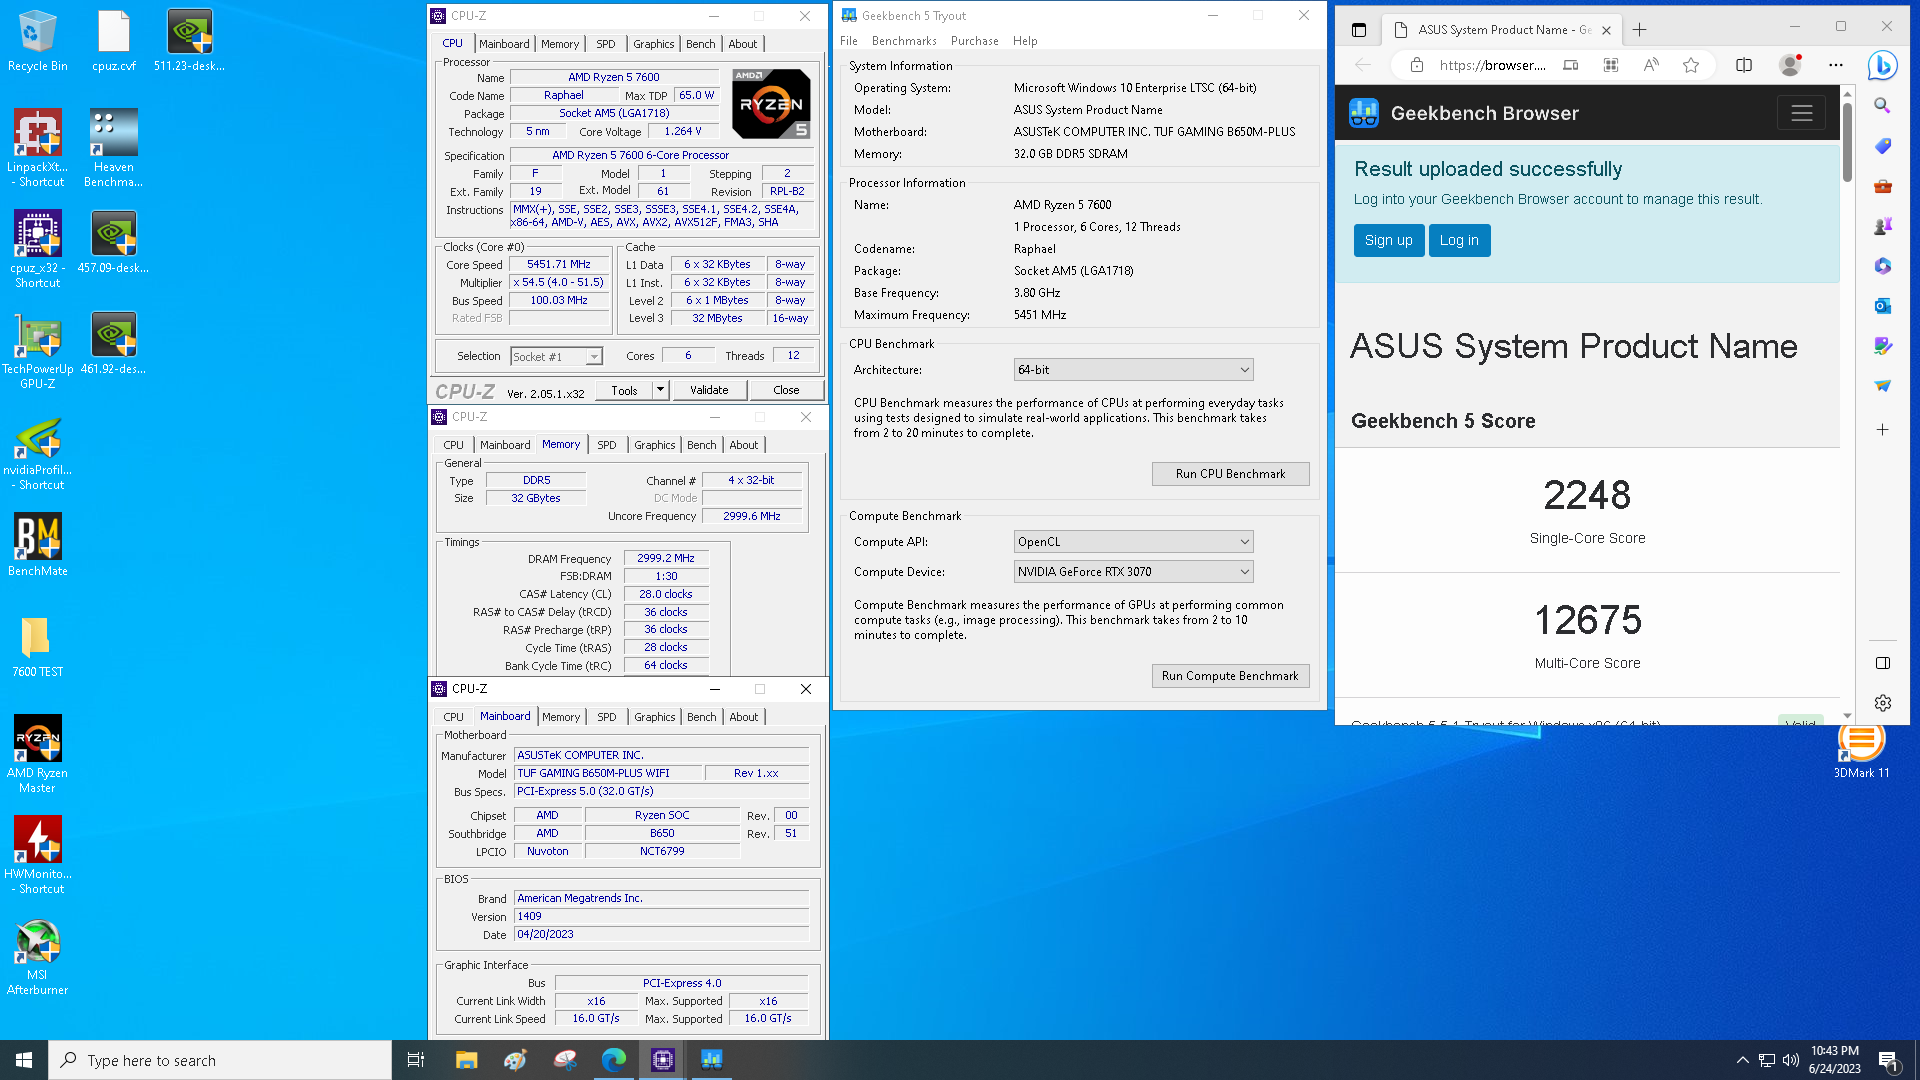Open Geekbench Benchmarks menu

click(x=904, y=41)
